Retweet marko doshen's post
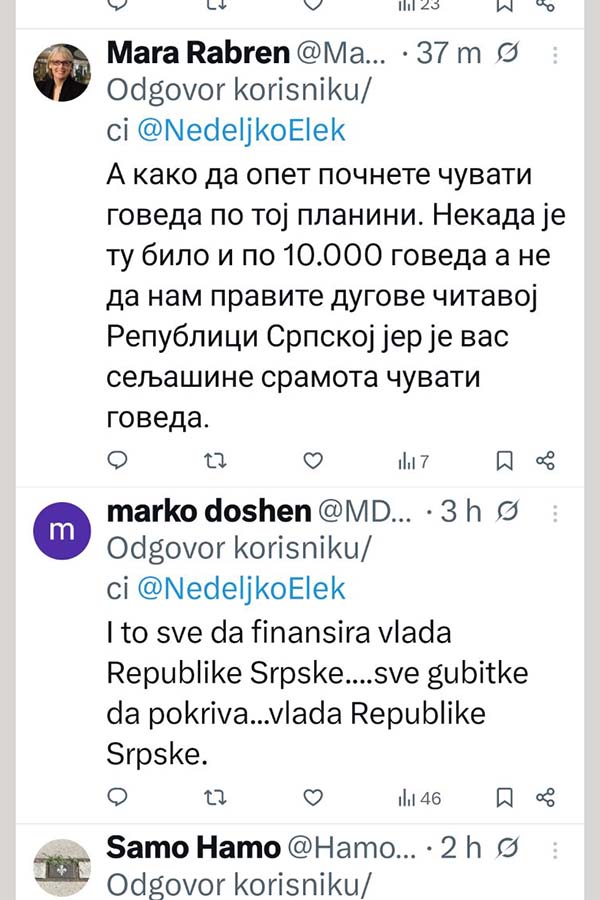 pyautogui.click(x=215, y=797)
